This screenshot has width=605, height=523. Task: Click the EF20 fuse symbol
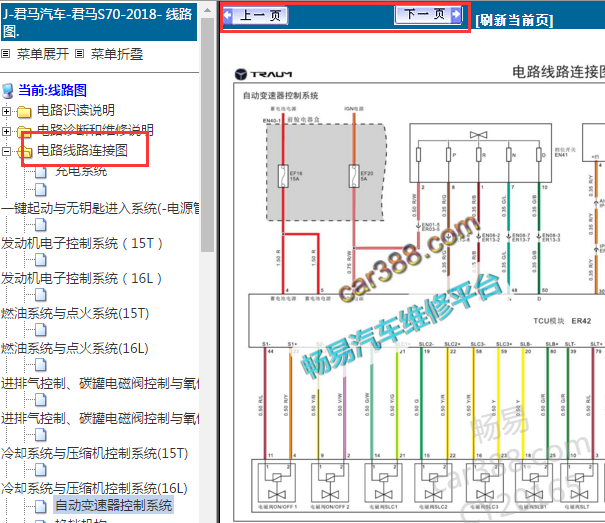point(354,176)
